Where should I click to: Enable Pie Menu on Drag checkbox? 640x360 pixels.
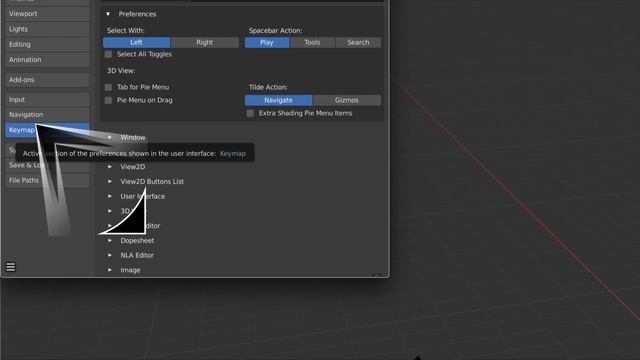point(108,100)
